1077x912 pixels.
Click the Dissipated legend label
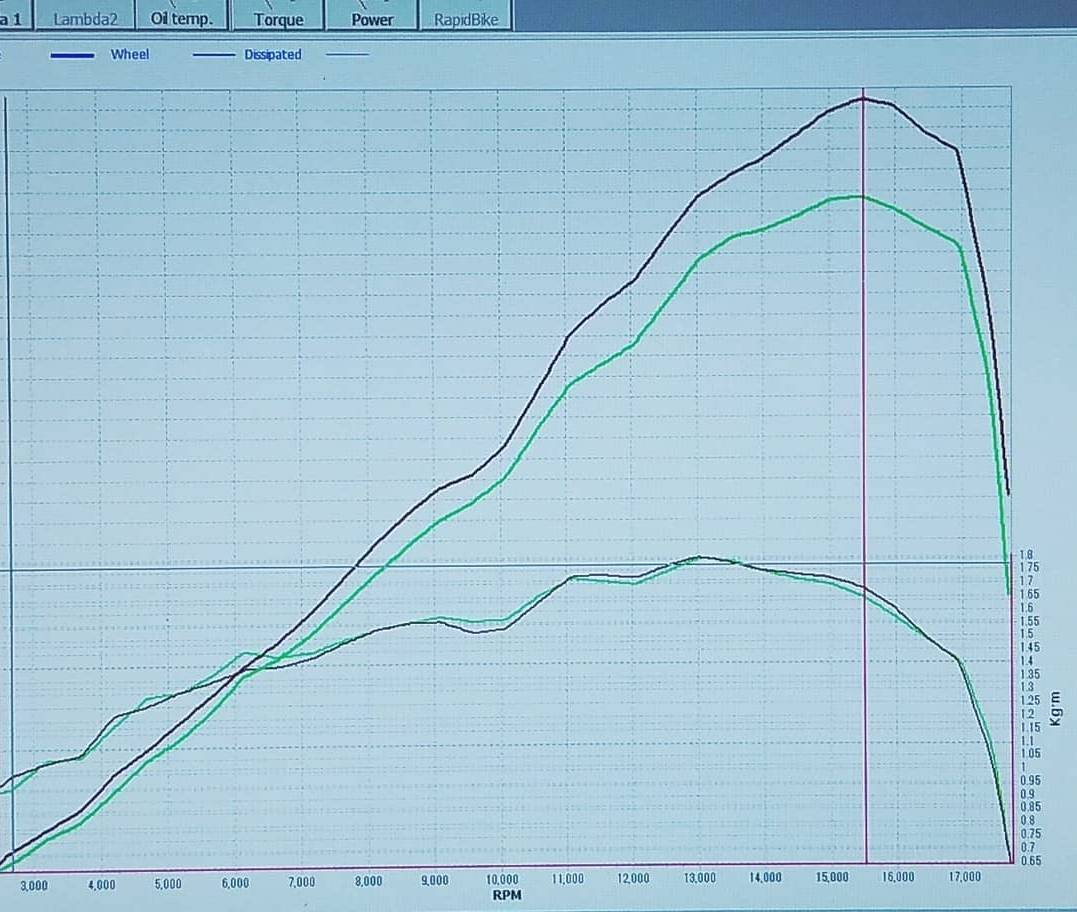pos(272,55)
